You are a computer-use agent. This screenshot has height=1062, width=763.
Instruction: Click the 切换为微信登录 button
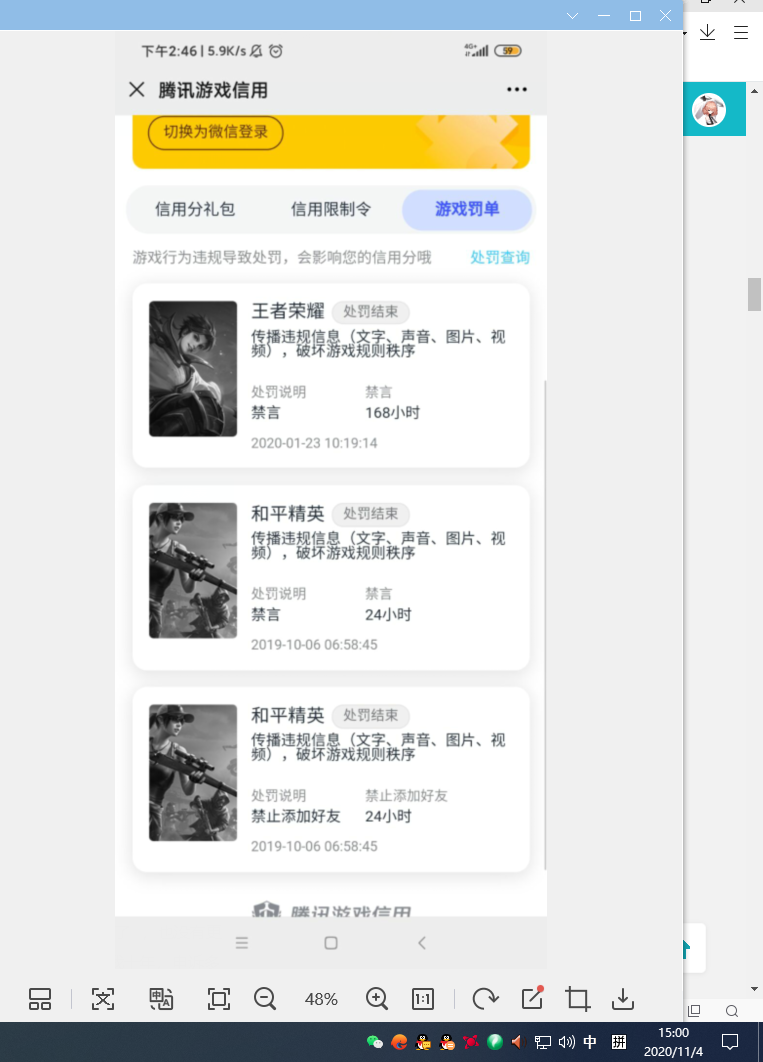point(215,131)
